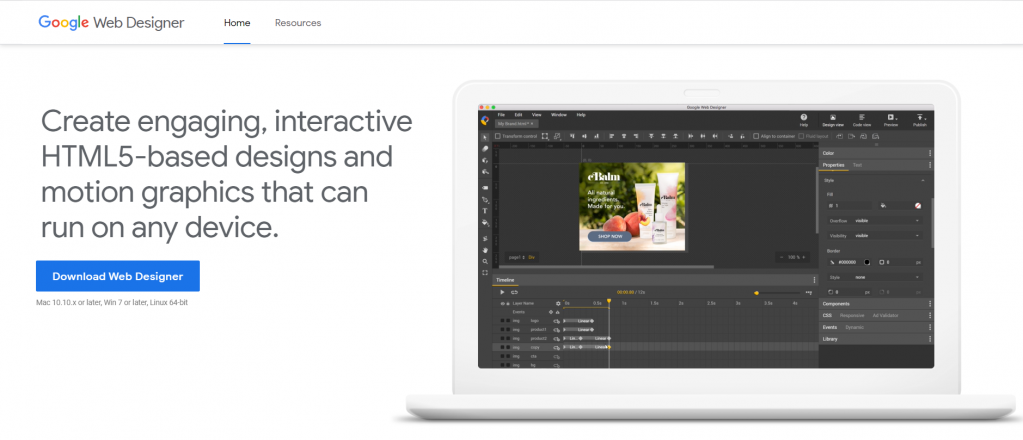Open the View menu in the app
1023x440 pixels.
point(536,115)
